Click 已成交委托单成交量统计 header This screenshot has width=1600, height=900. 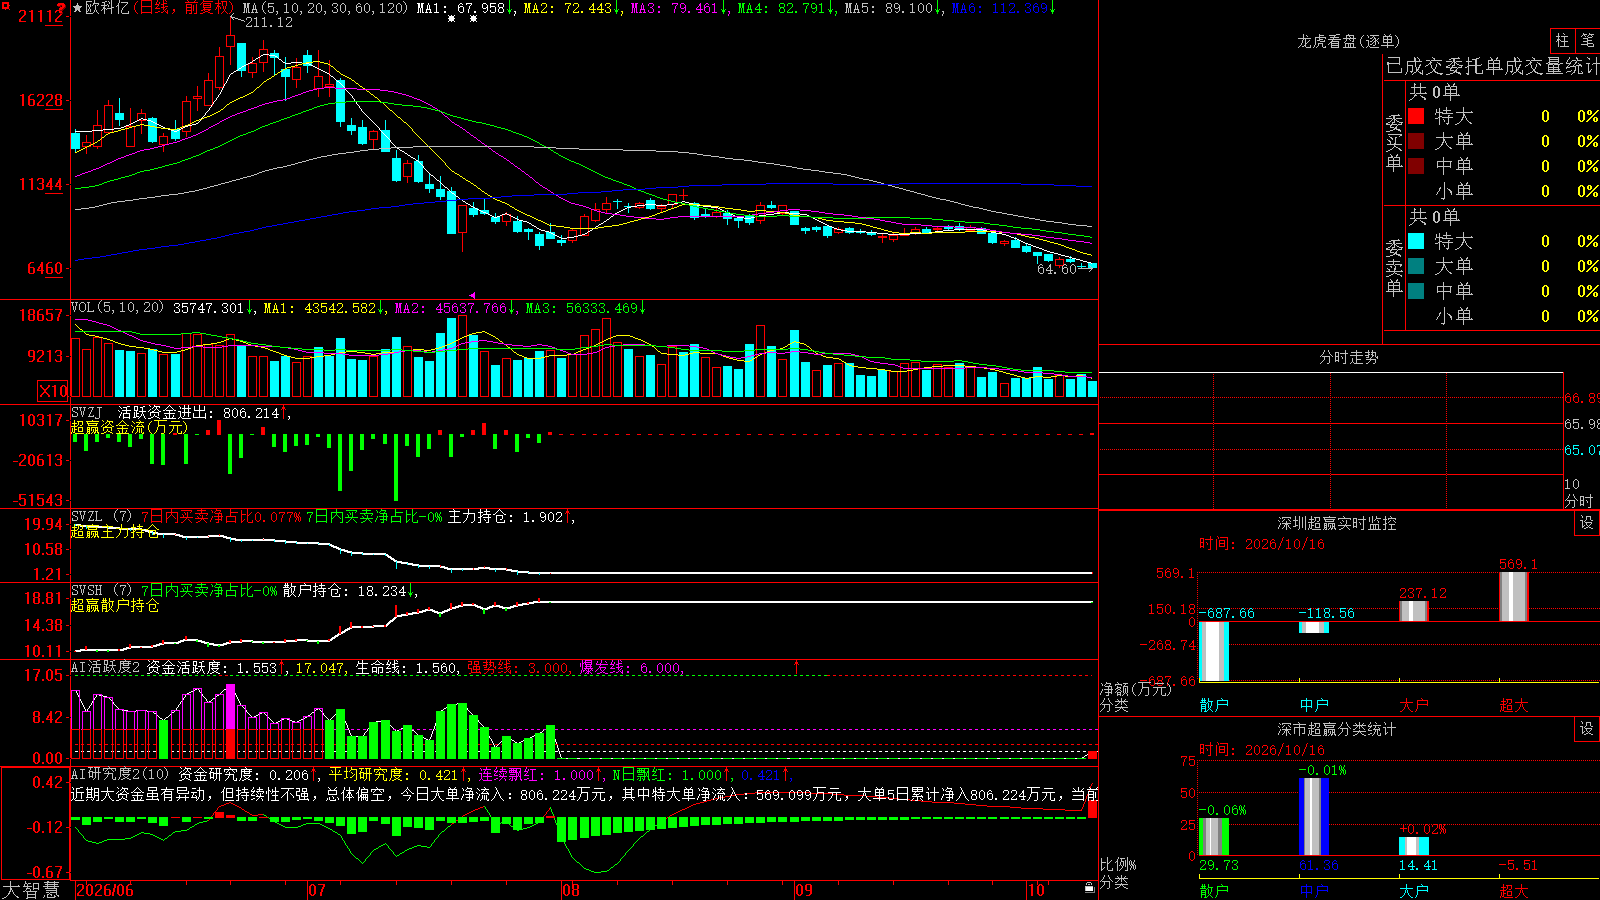point(1492,66)
